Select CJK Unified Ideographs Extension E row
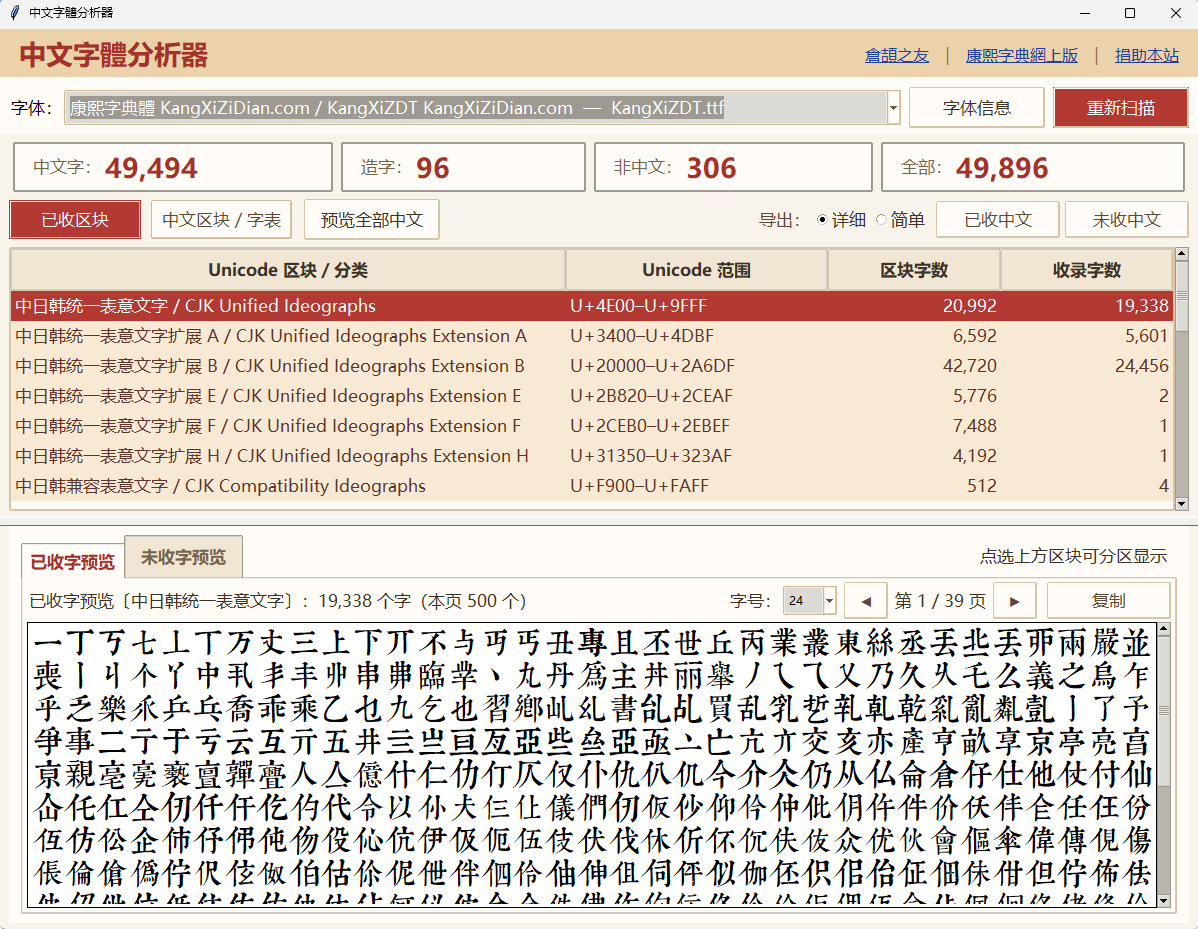This screenshot has width=1198, height=929. point(592,396)
